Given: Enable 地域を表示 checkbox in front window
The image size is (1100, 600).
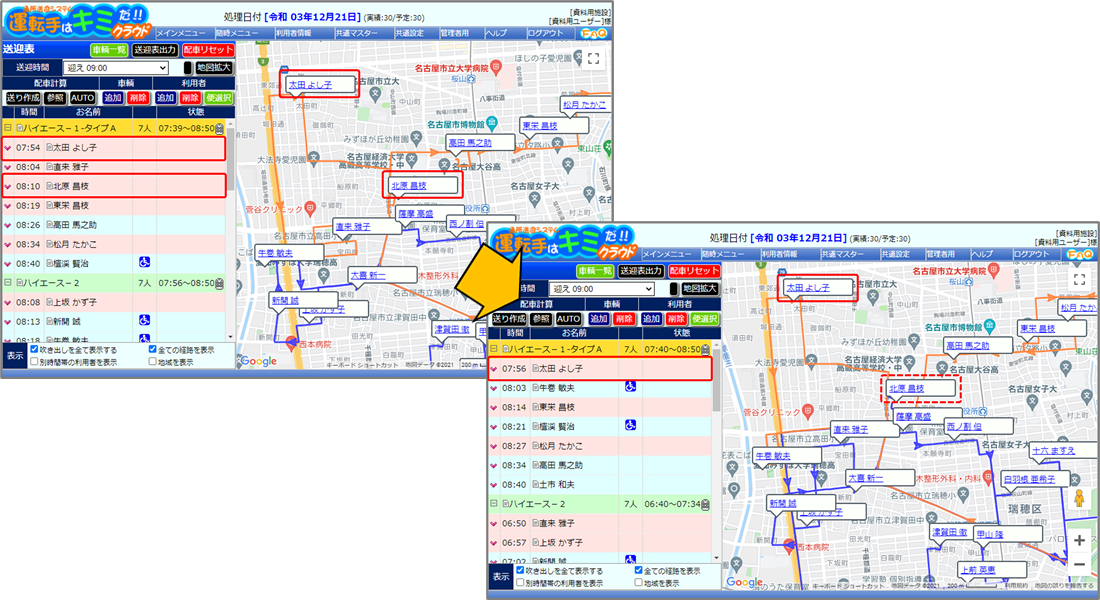Looking at the screenshot, I should pos(638,583).
